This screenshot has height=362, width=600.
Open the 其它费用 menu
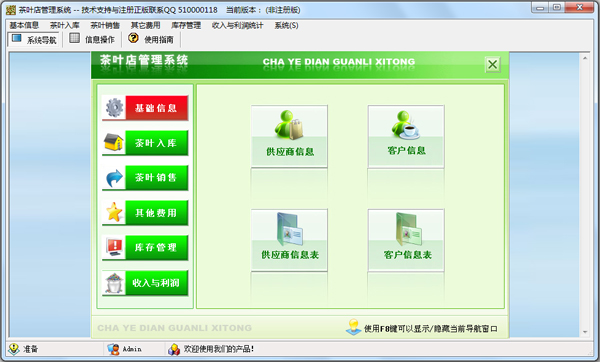tap(145, 25)
